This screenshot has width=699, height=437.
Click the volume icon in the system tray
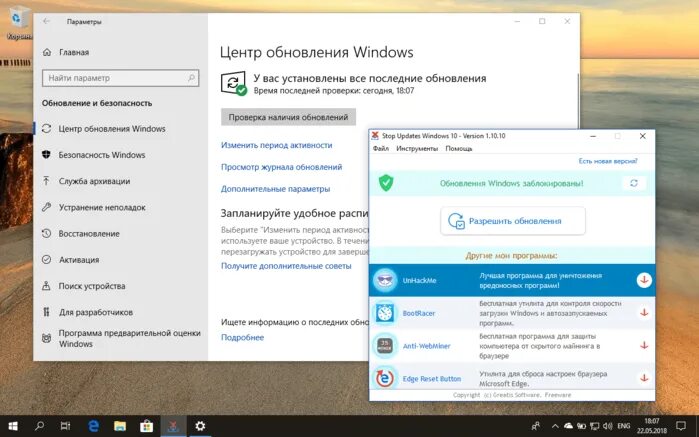tap(608, 426)
